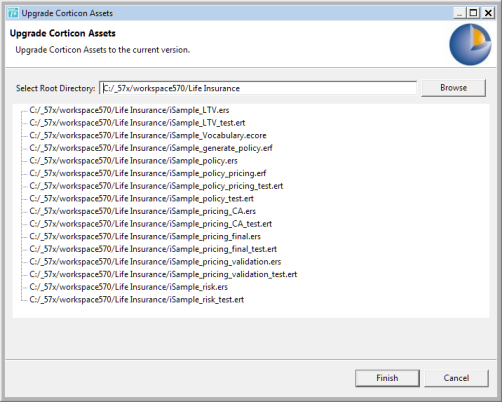Cancel the asset upgrade dialog
The image size is (502, 402).
tap(456, 378)
